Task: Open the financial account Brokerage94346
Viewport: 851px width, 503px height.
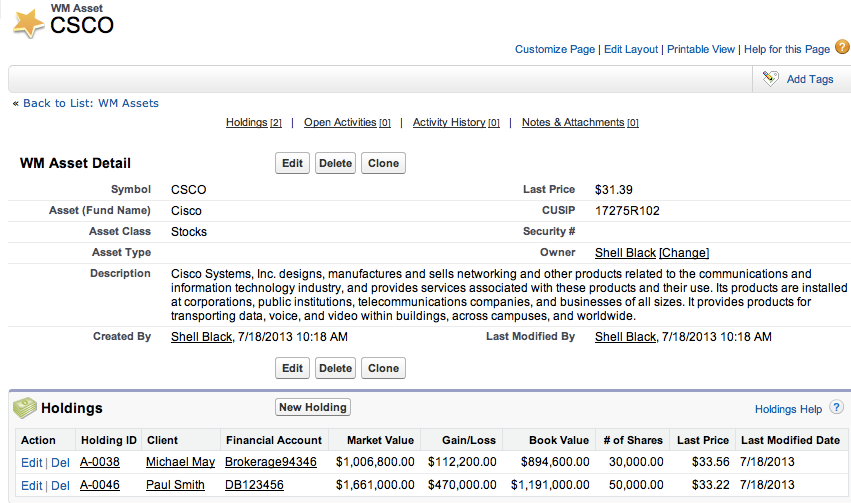Action: [x=271, y=462]
